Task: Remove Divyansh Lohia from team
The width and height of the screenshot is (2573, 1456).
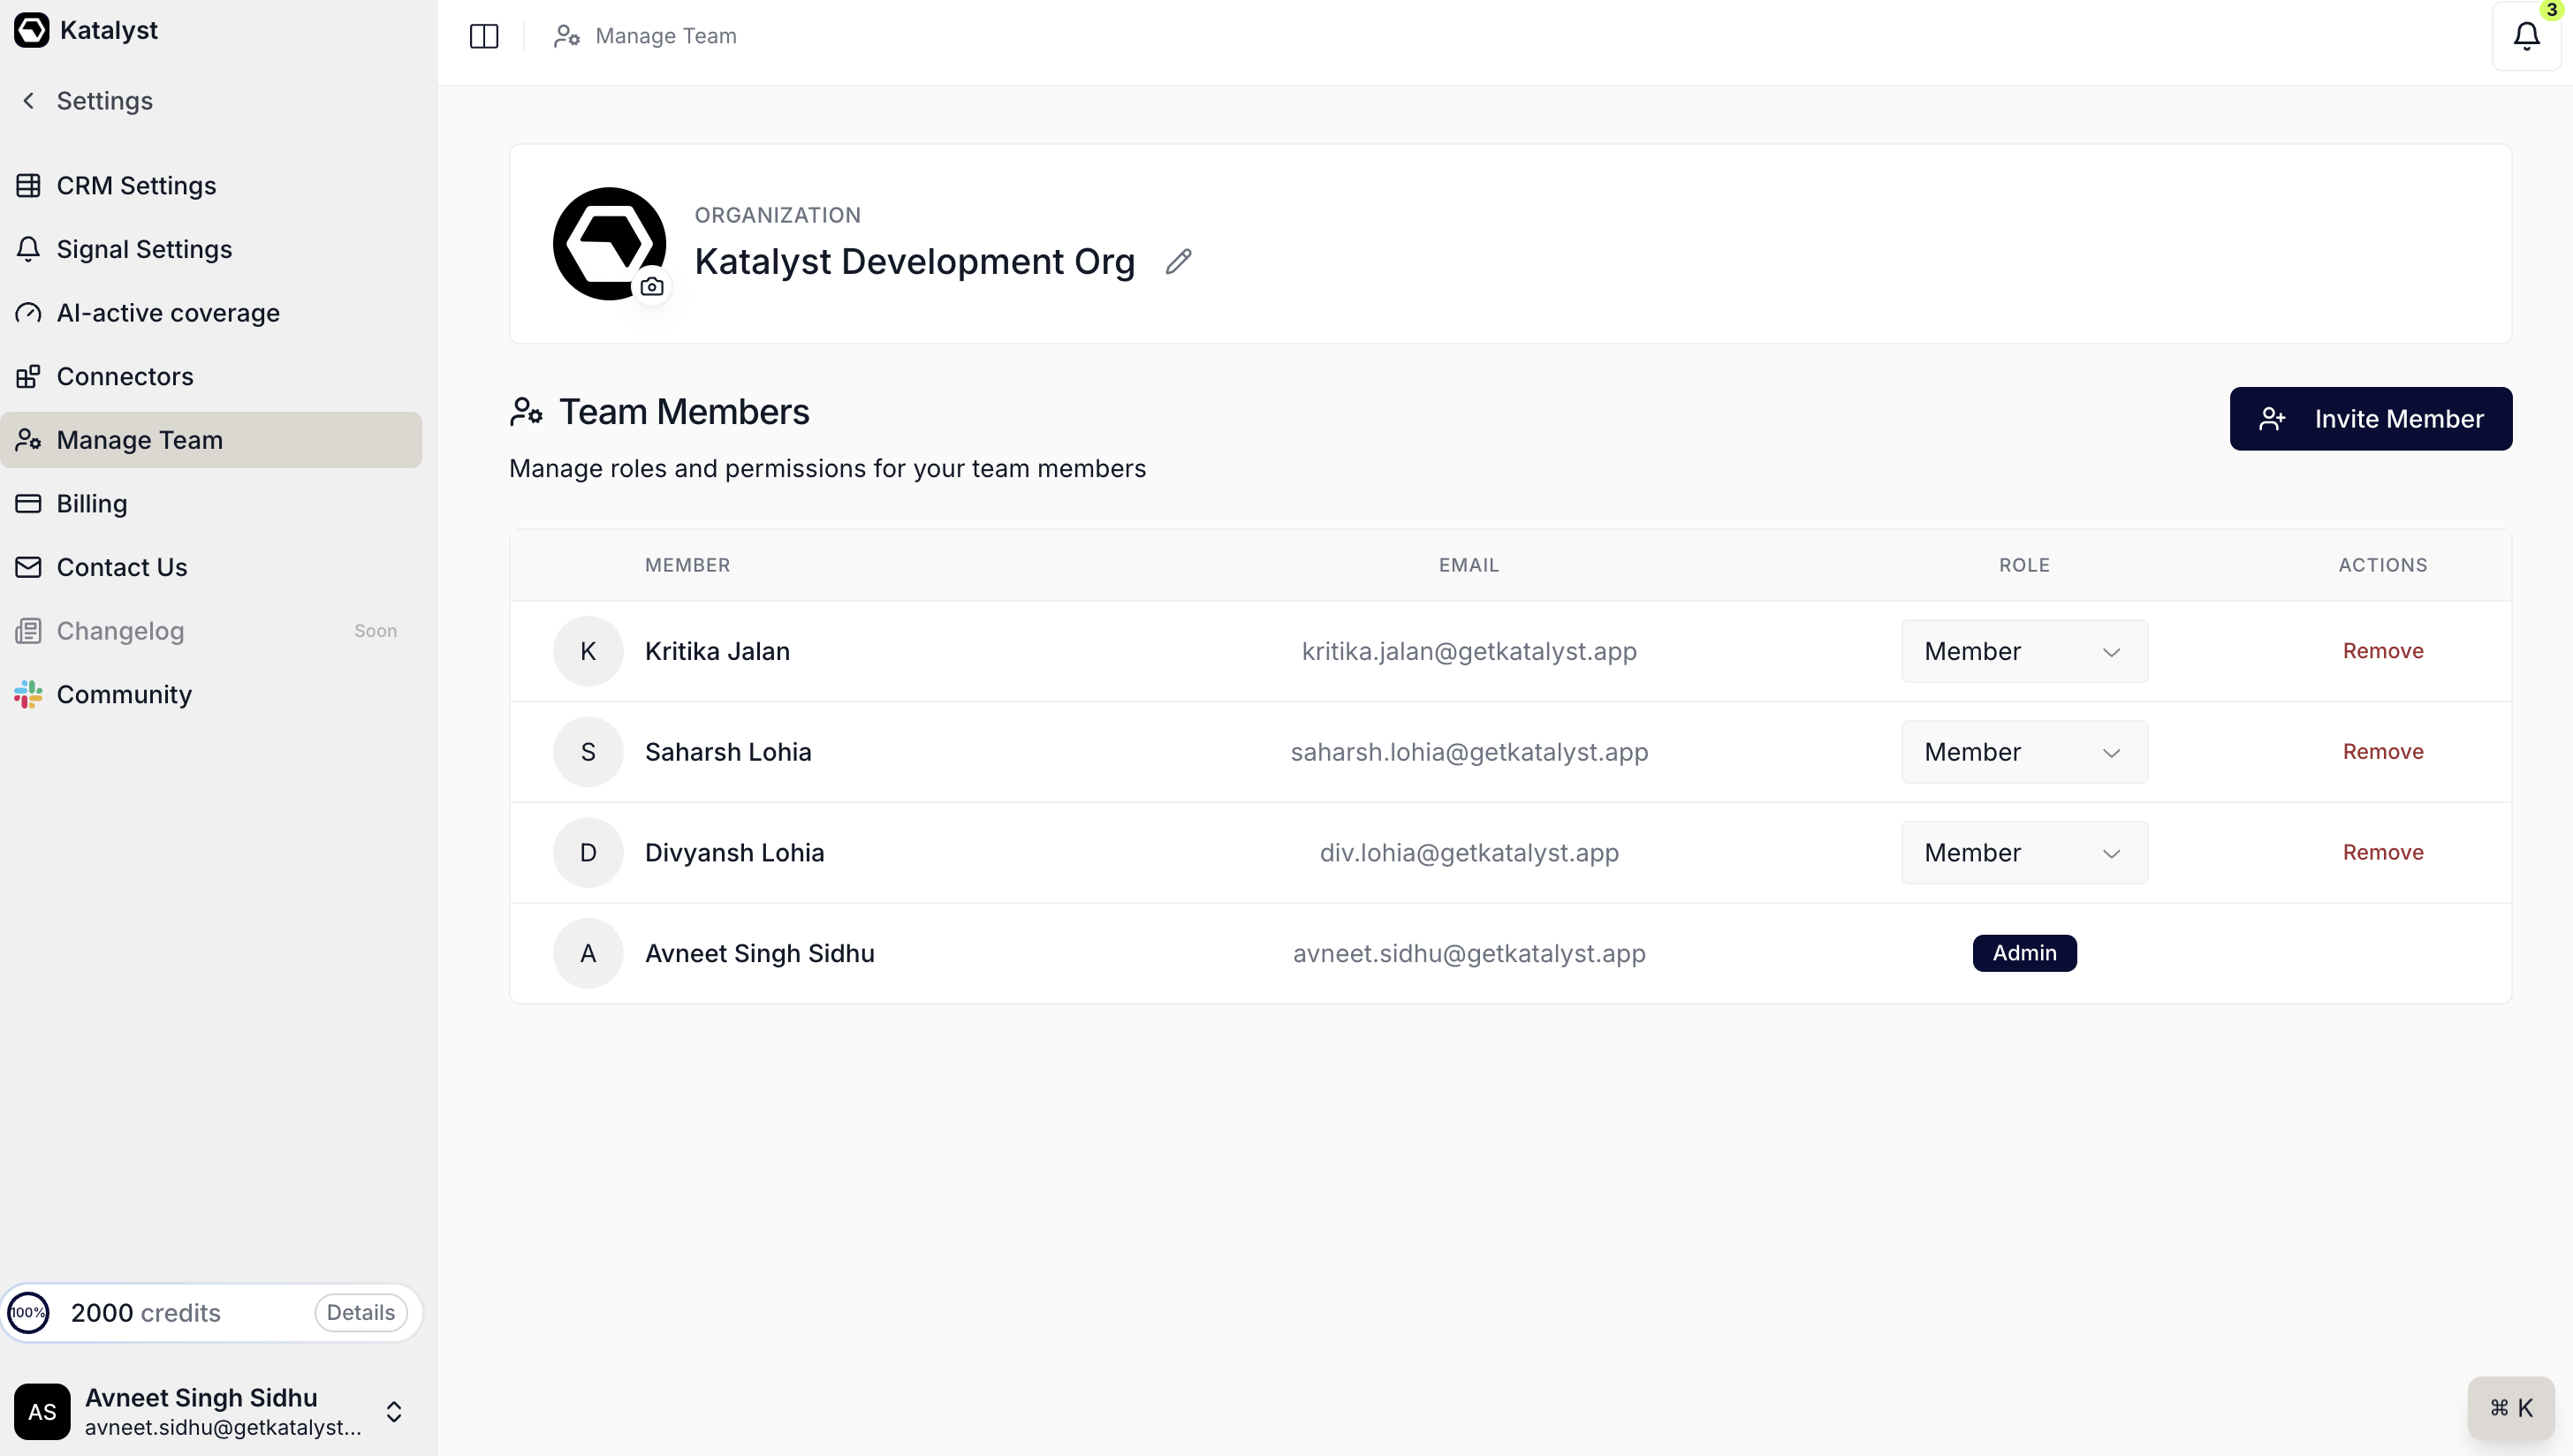Action: [x=2383, y=853]
